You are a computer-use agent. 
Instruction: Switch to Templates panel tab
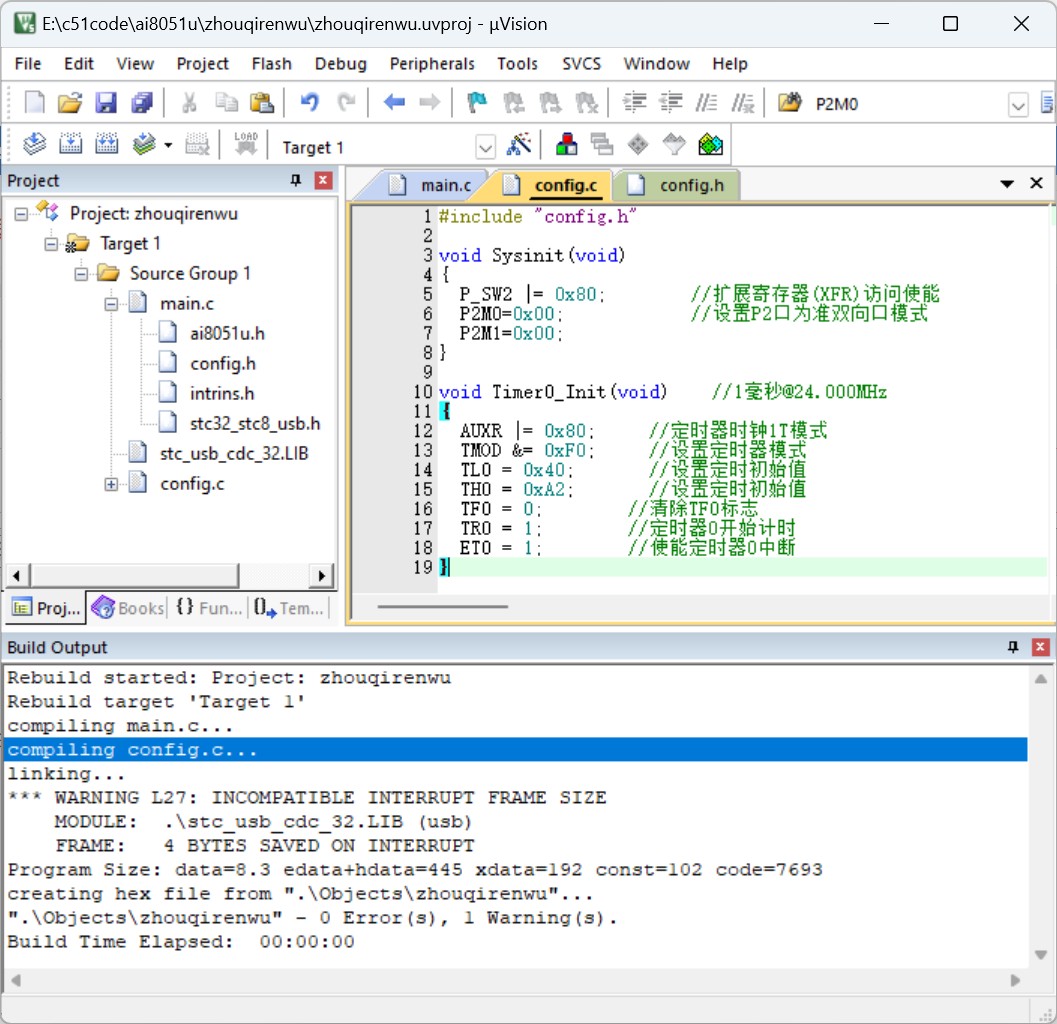(289, 607)
